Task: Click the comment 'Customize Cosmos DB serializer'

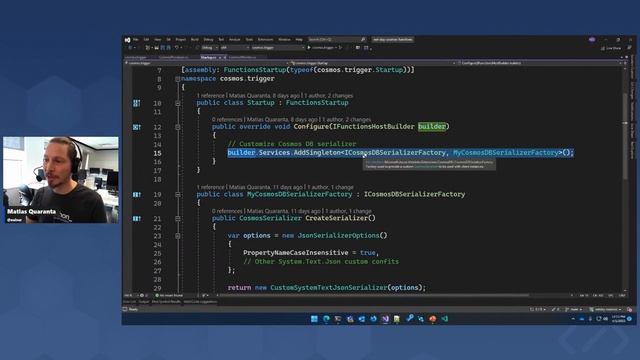Action: coord(292,144)
